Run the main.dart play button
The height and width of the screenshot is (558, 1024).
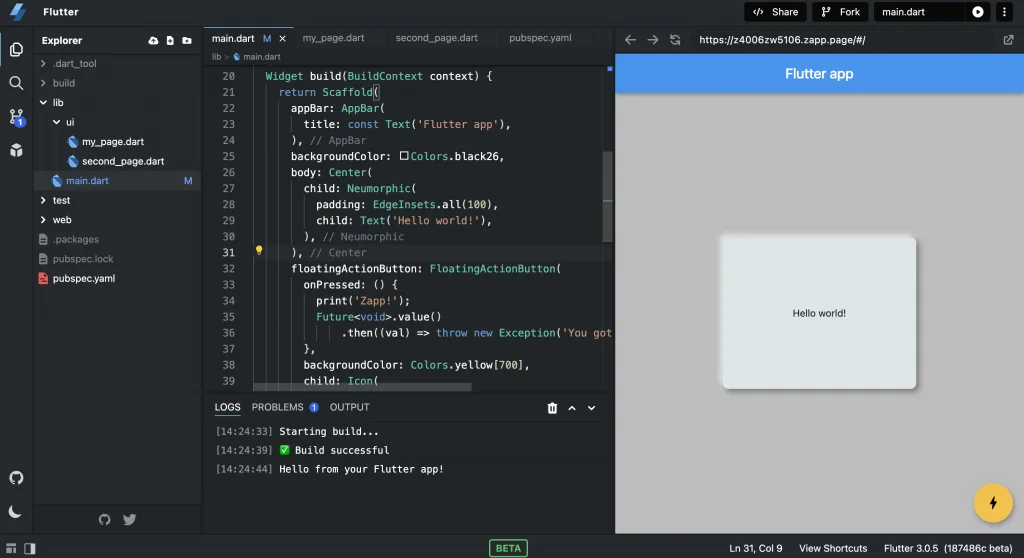977,12
